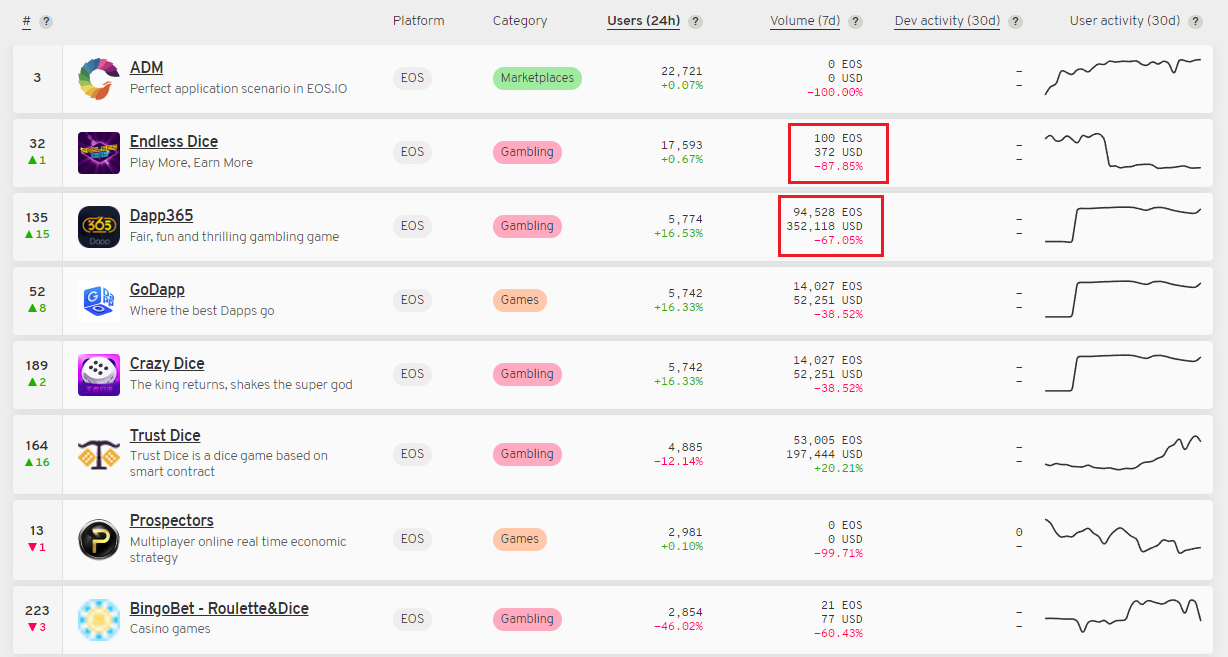The width and height of the screenshot is (1228, 657).
Task: Click the GoDapp app logo
Action: point(99,301)
